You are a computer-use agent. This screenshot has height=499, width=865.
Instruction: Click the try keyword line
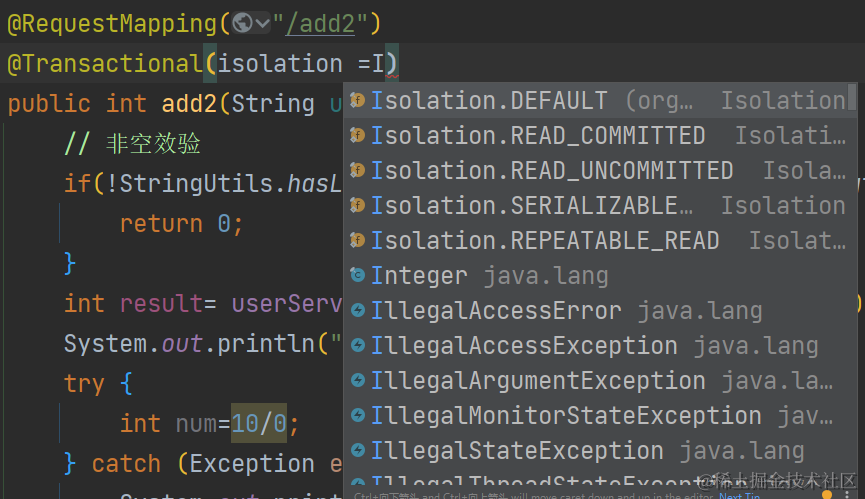(98, 383)
